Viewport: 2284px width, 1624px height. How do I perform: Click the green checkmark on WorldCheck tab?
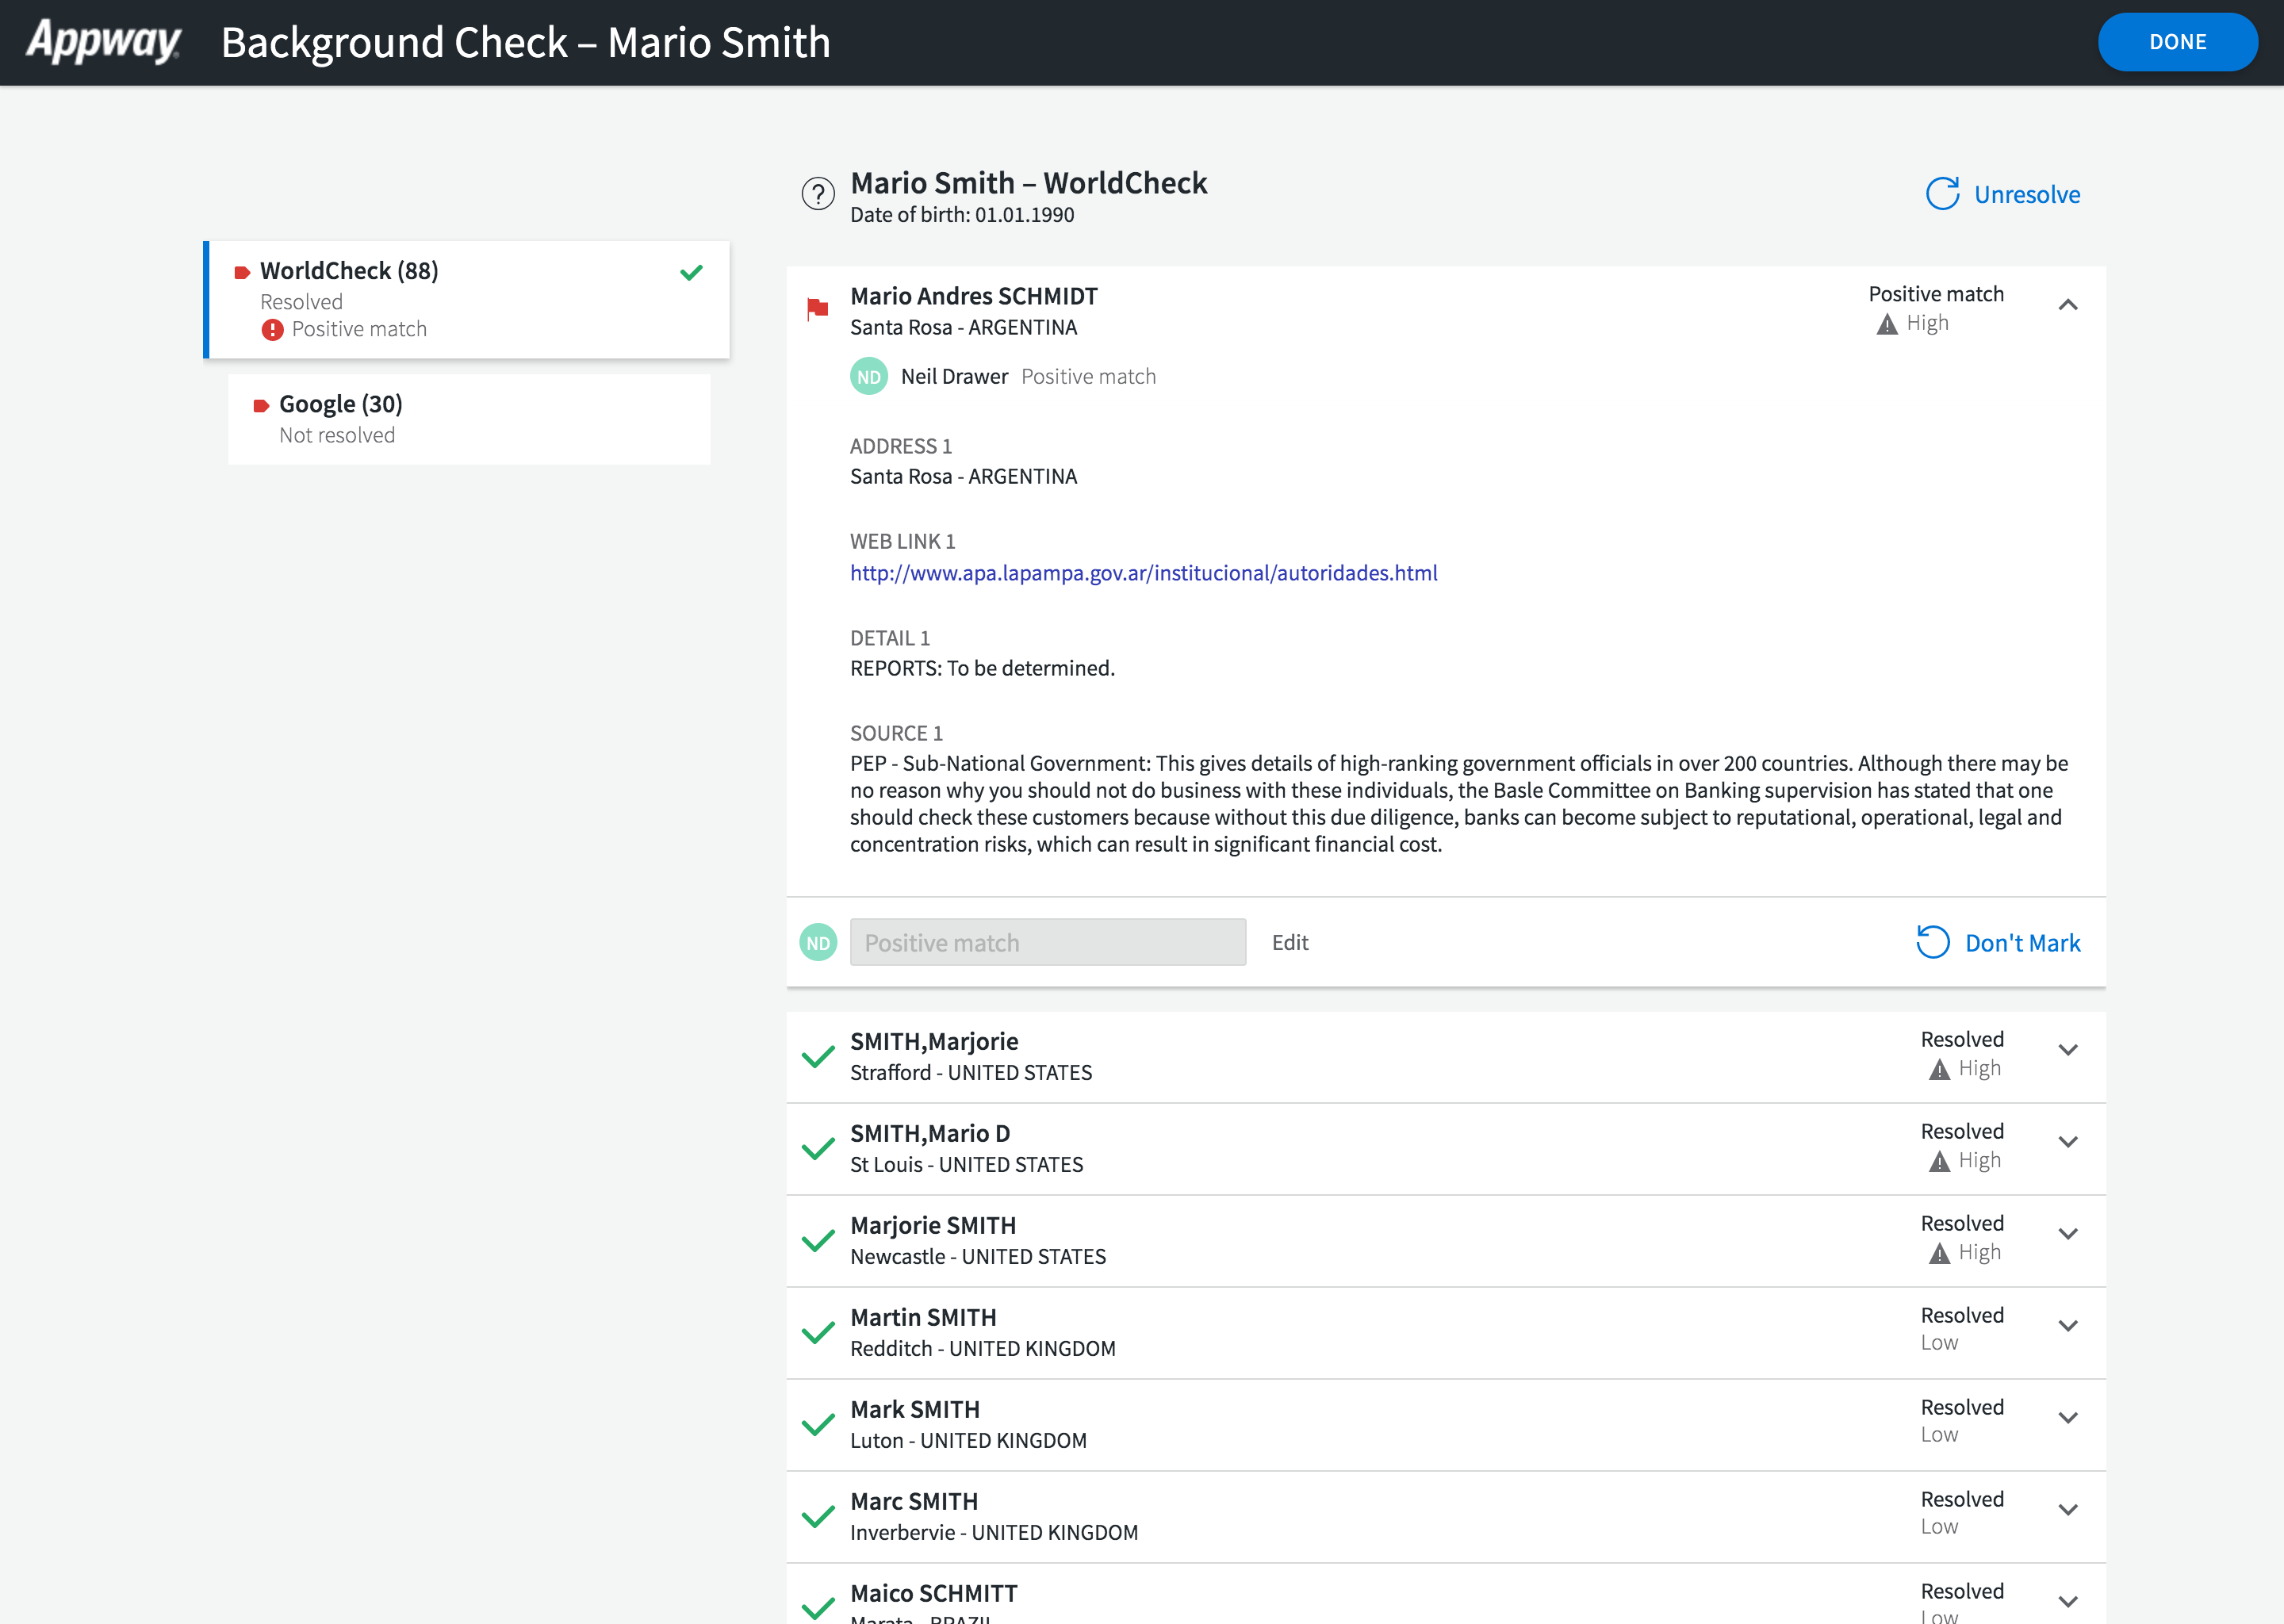691,272
